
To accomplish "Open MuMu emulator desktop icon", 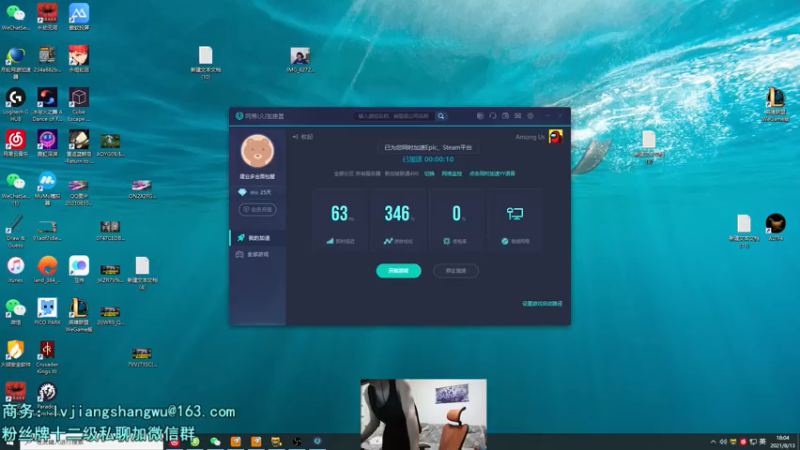I will [47, 188].
